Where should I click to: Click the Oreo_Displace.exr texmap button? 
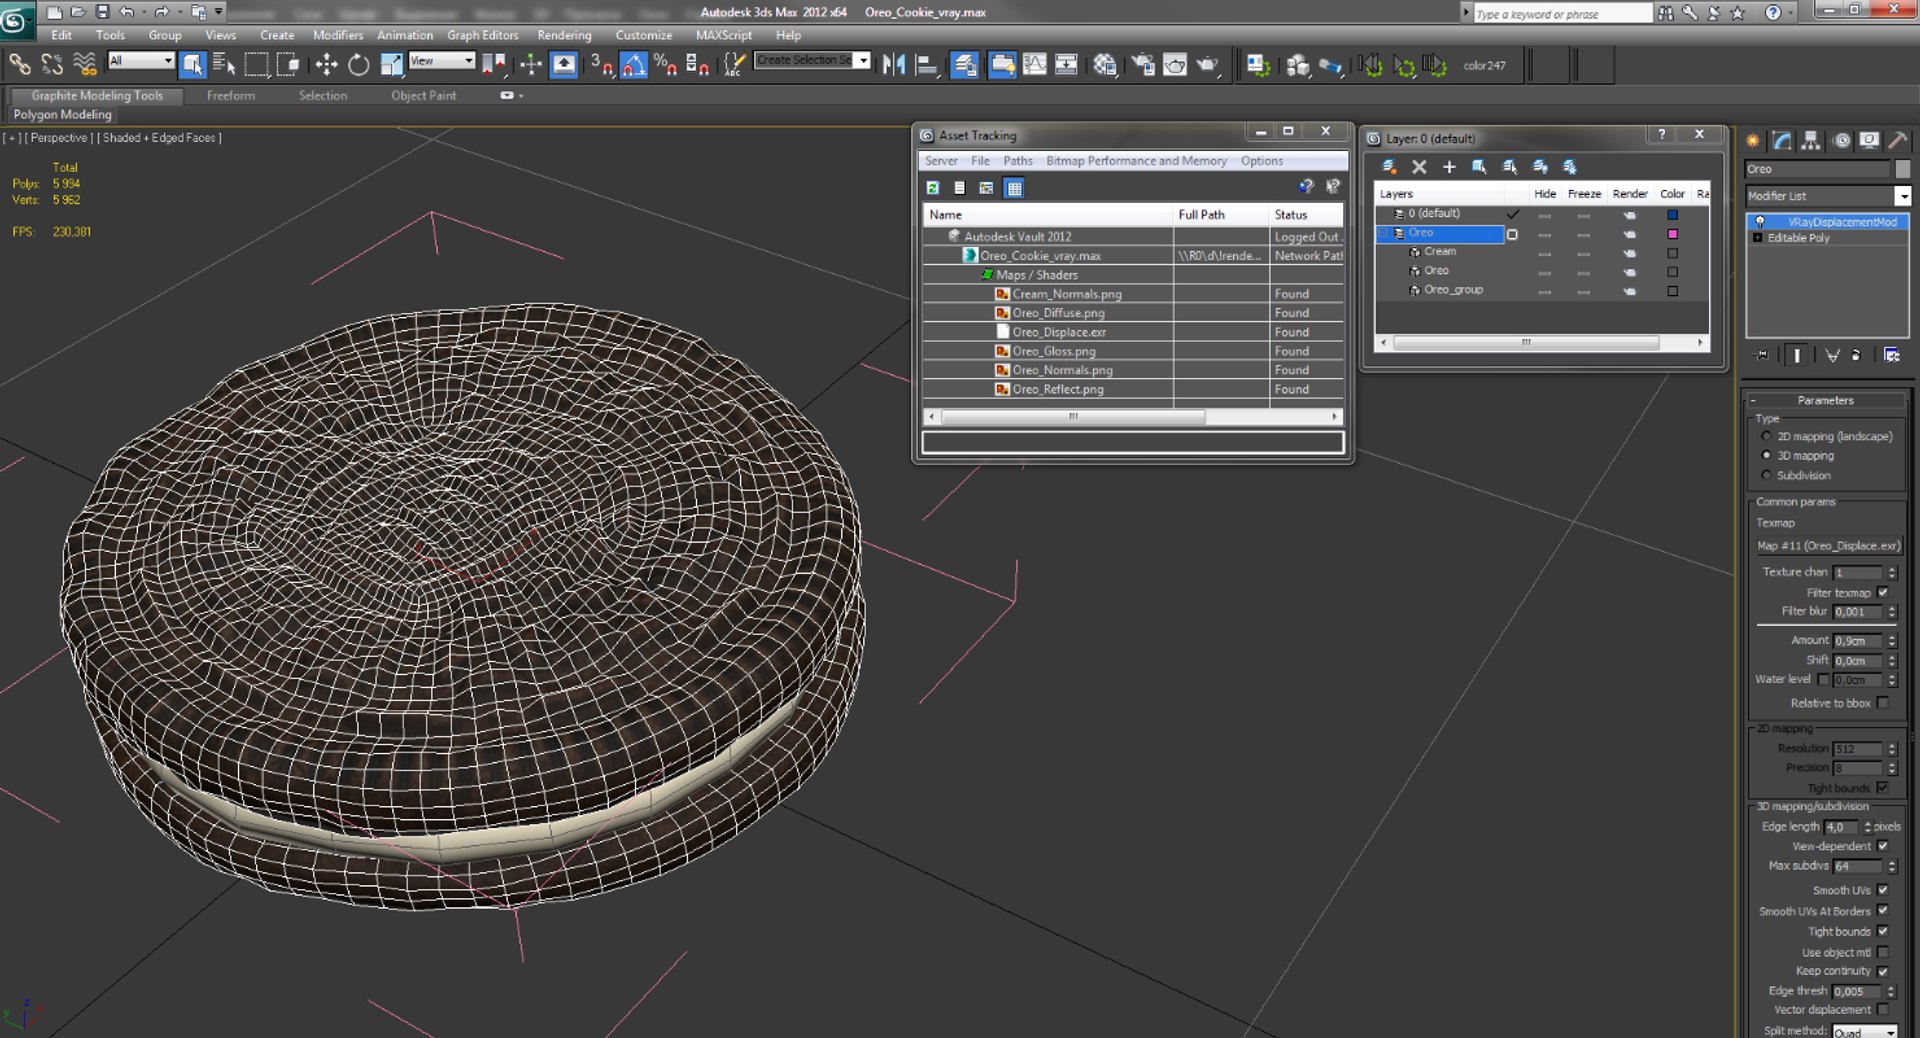(x=1828, y=546)
